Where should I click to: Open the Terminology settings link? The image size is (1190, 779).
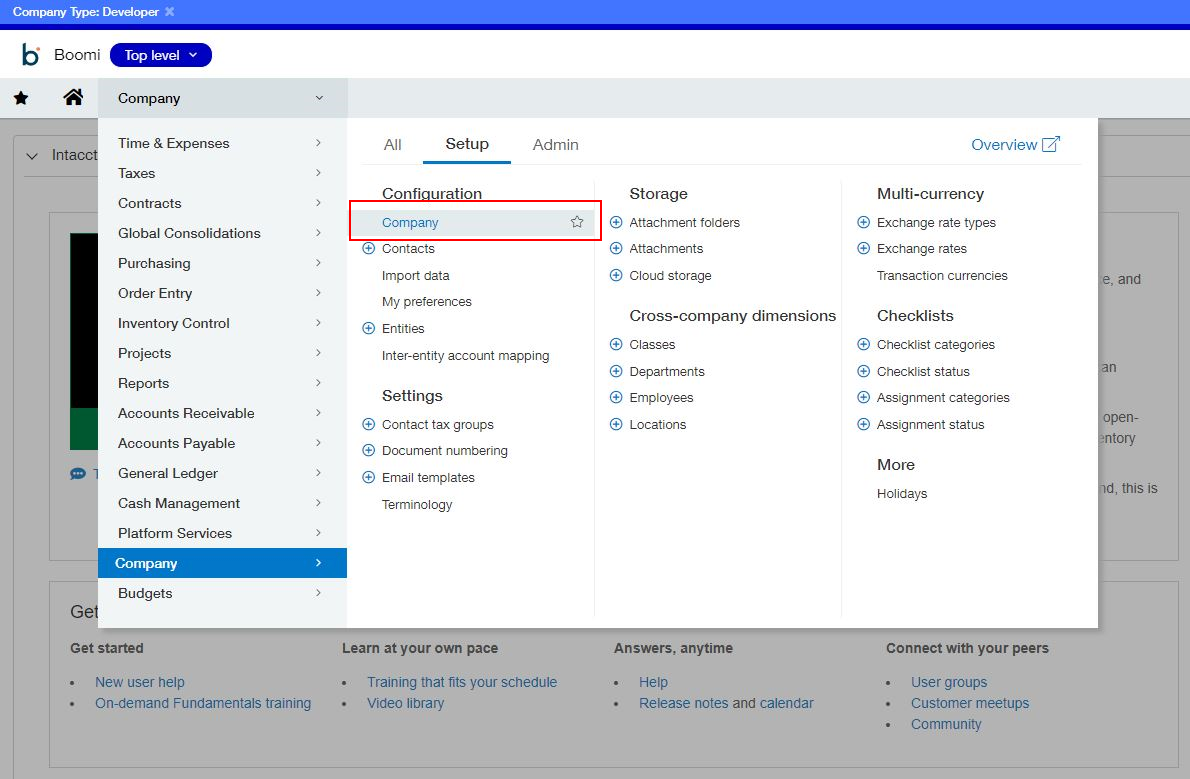pyautogui.click(x=417, y=505)
